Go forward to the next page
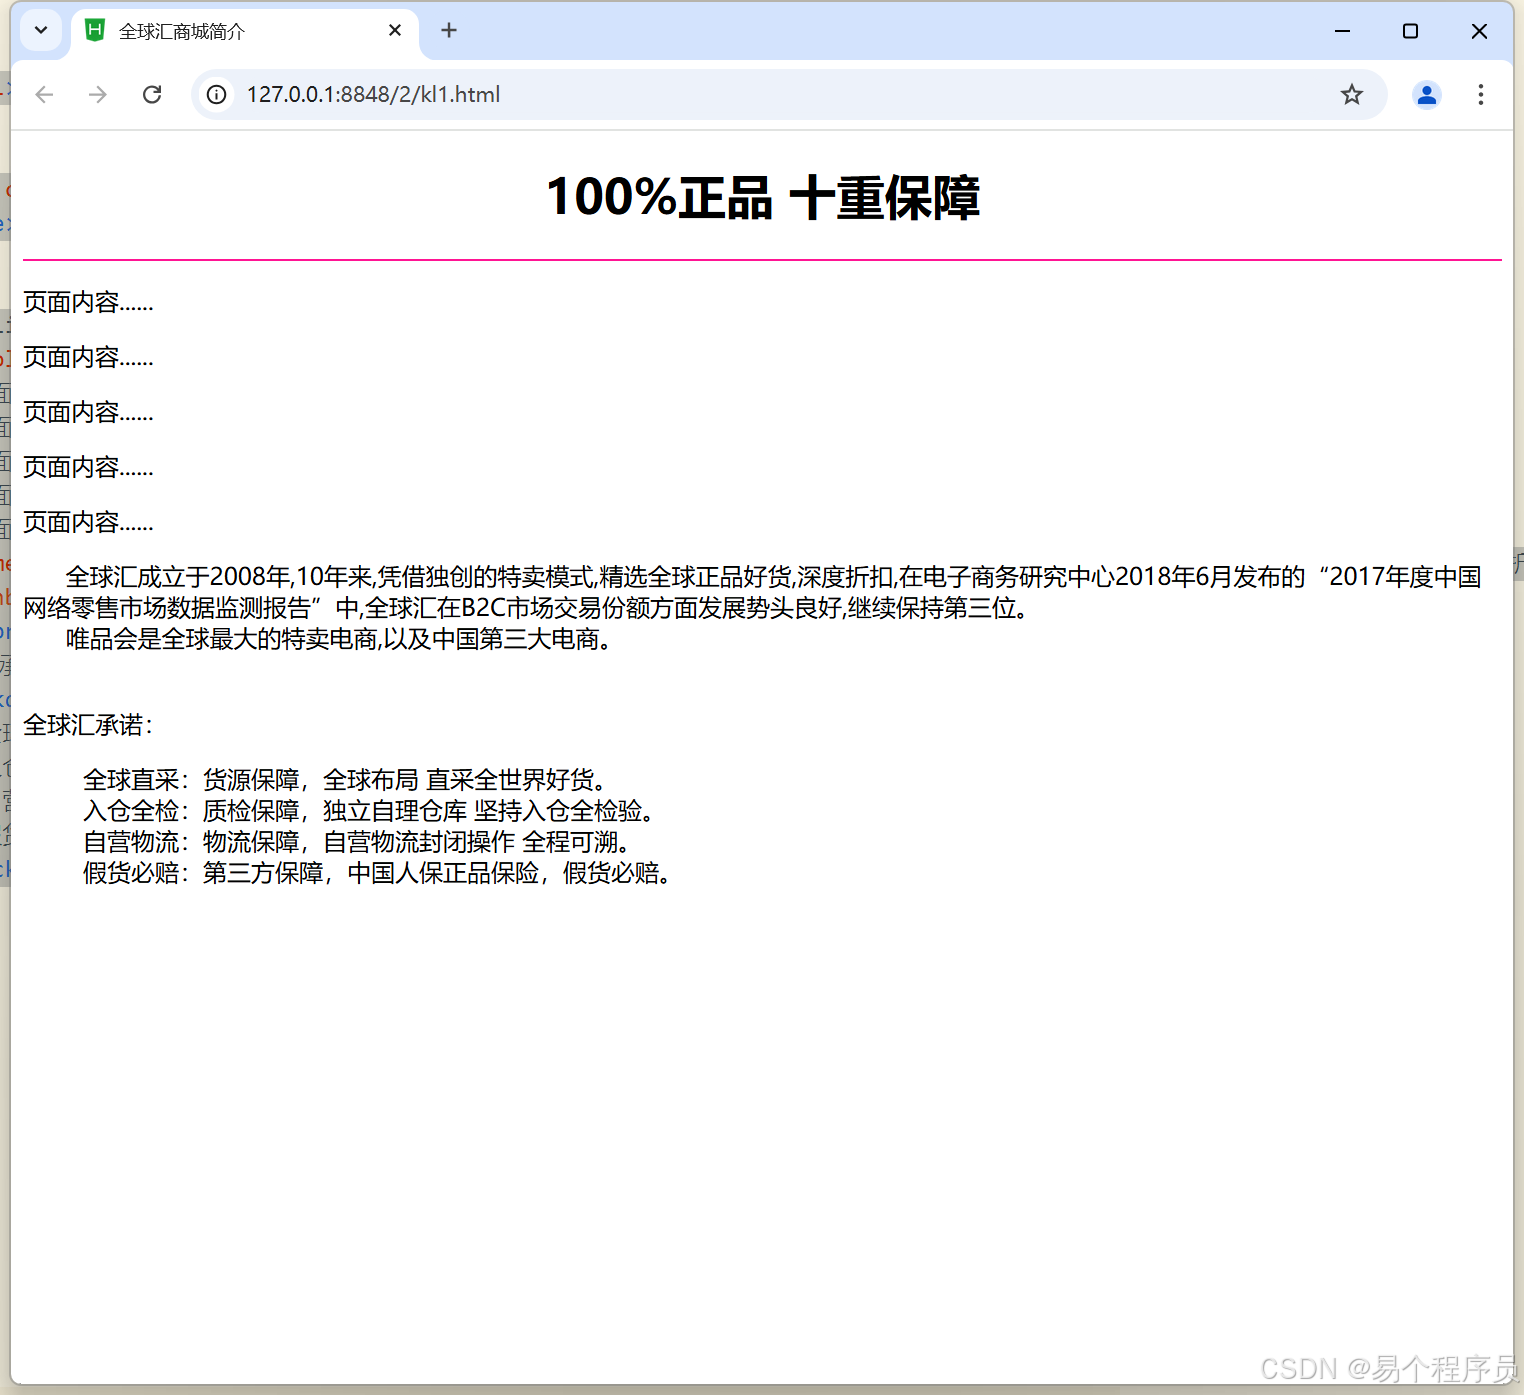Screen dimensions: 1524x1395 98,95
